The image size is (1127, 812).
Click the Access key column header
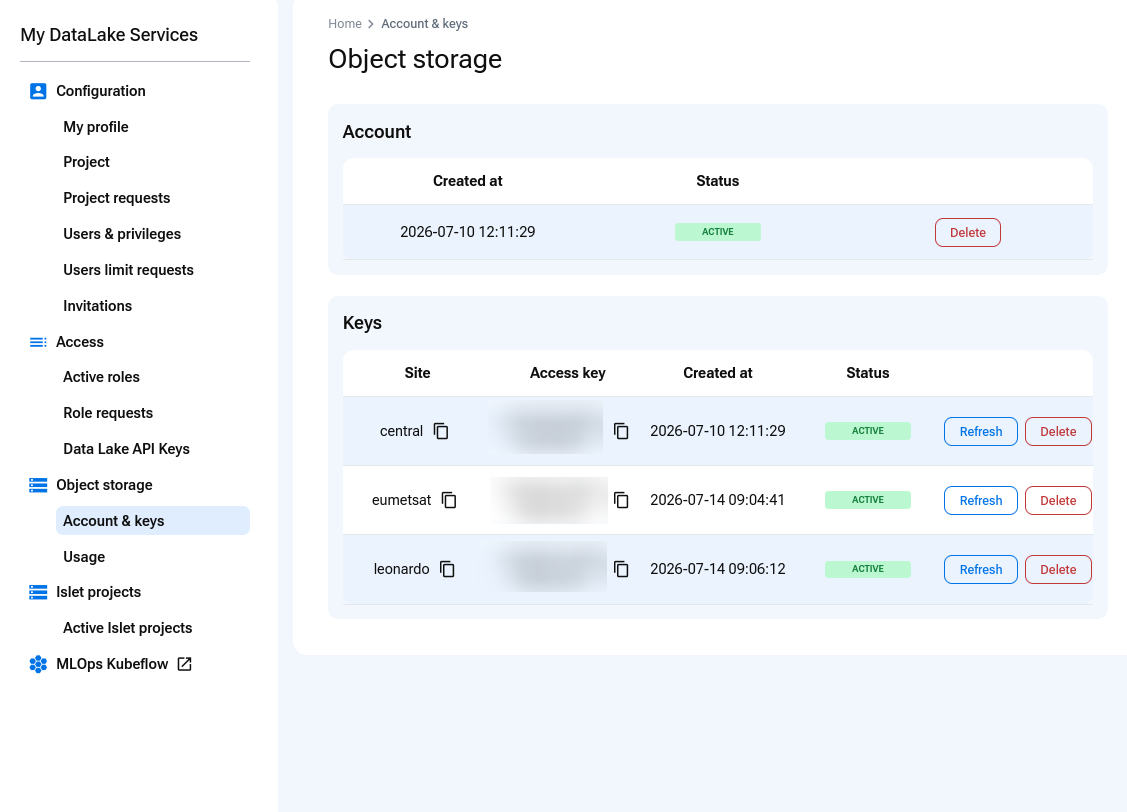click(x=568, y=373)
